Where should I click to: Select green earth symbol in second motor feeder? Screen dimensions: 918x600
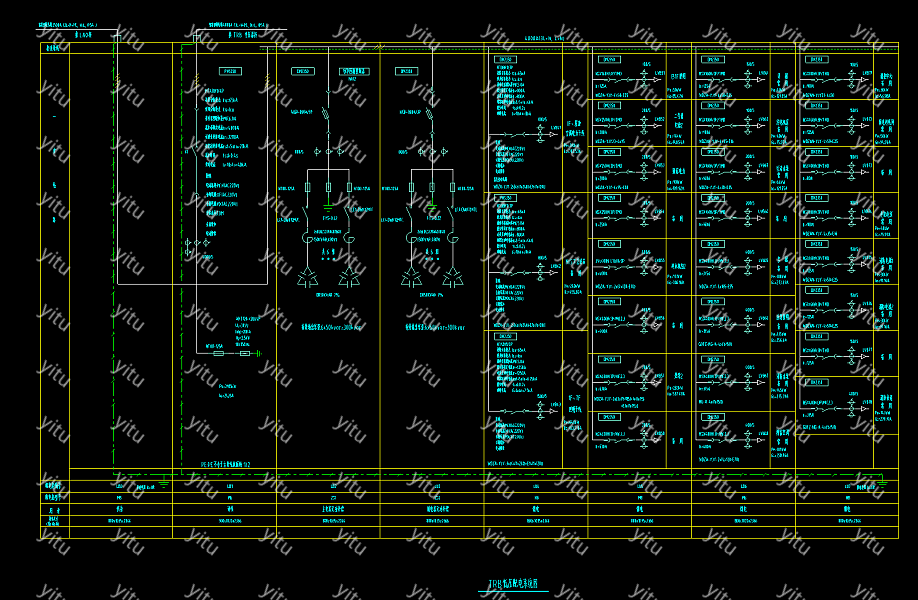[431, 208]
